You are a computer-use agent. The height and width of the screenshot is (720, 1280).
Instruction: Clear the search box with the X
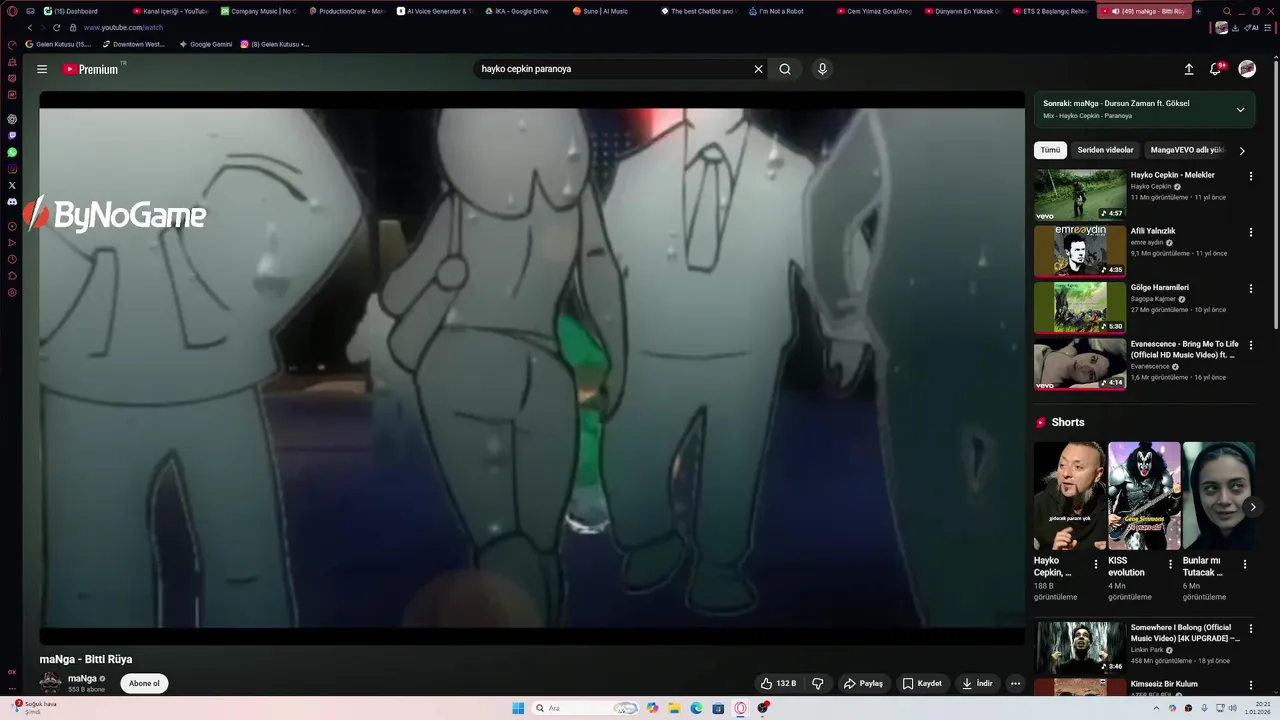(x=758, y=69)
